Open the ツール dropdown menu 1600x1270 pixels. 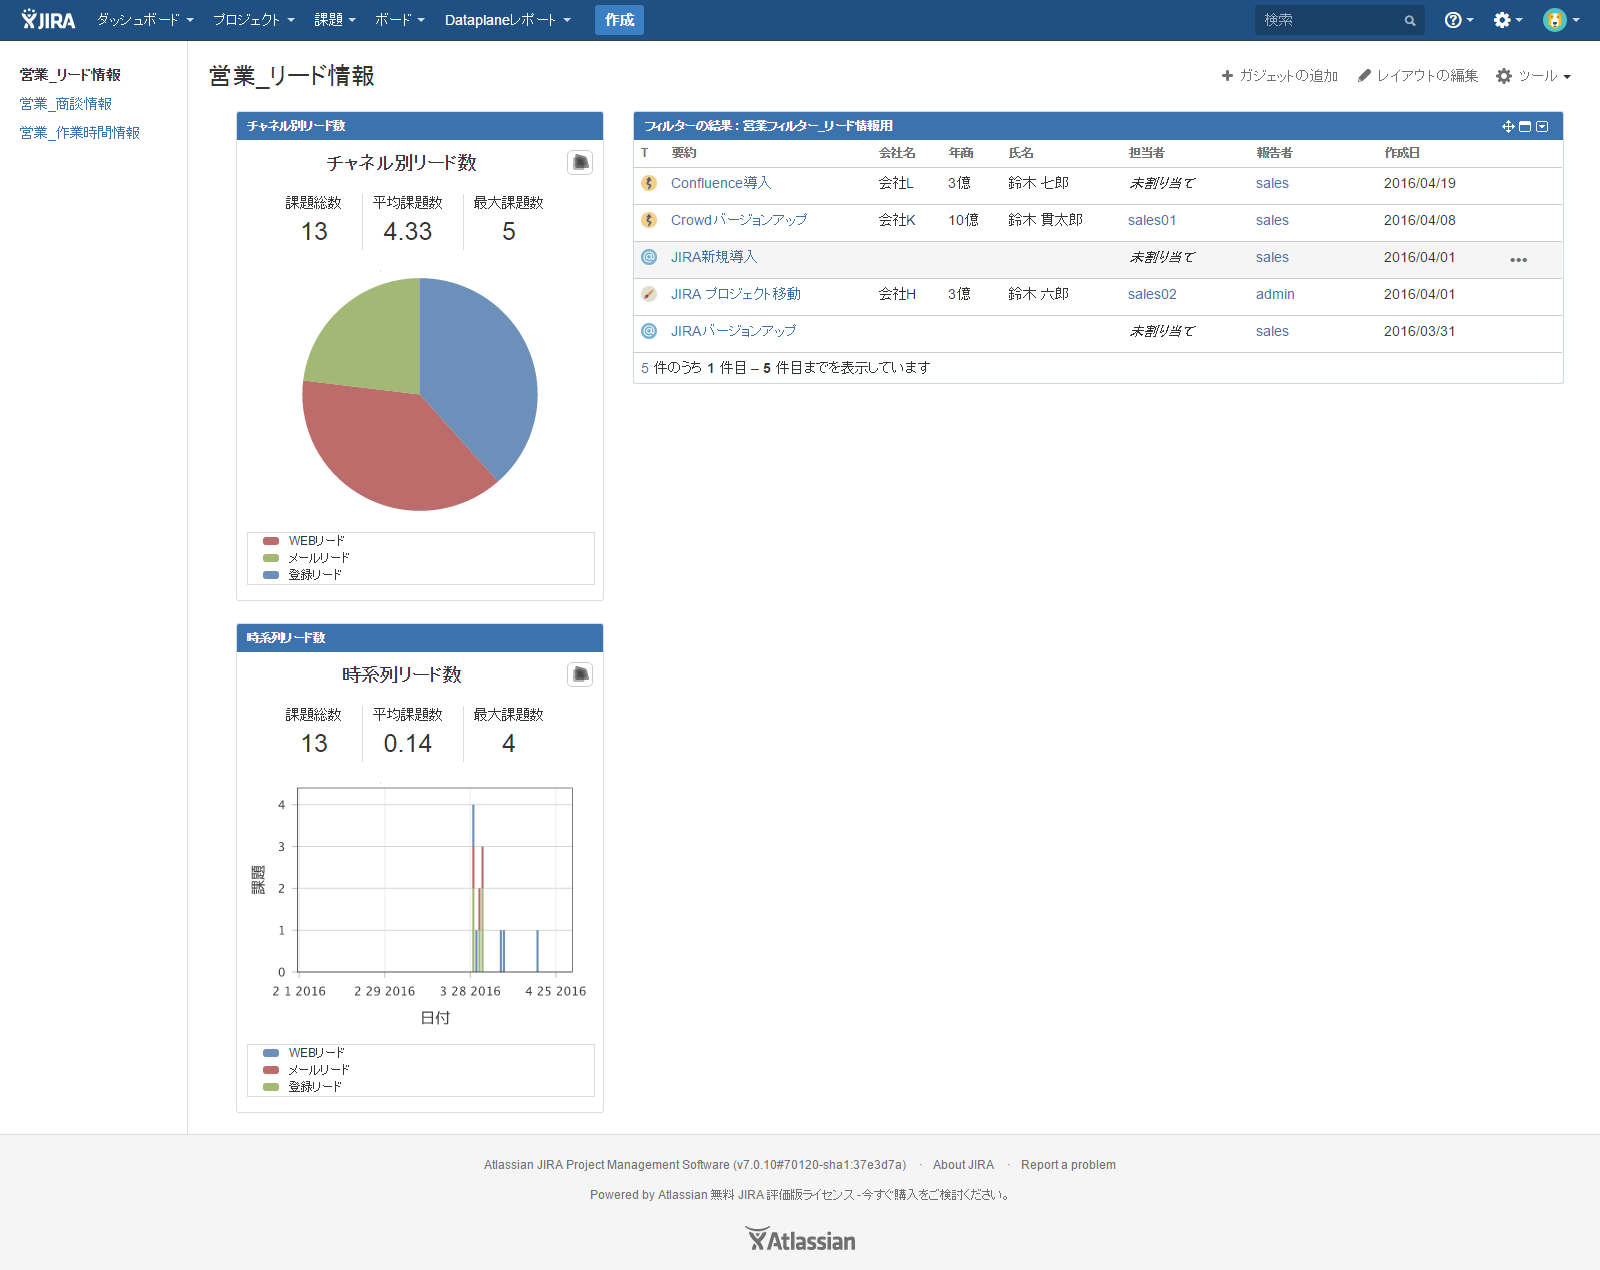1533,76
